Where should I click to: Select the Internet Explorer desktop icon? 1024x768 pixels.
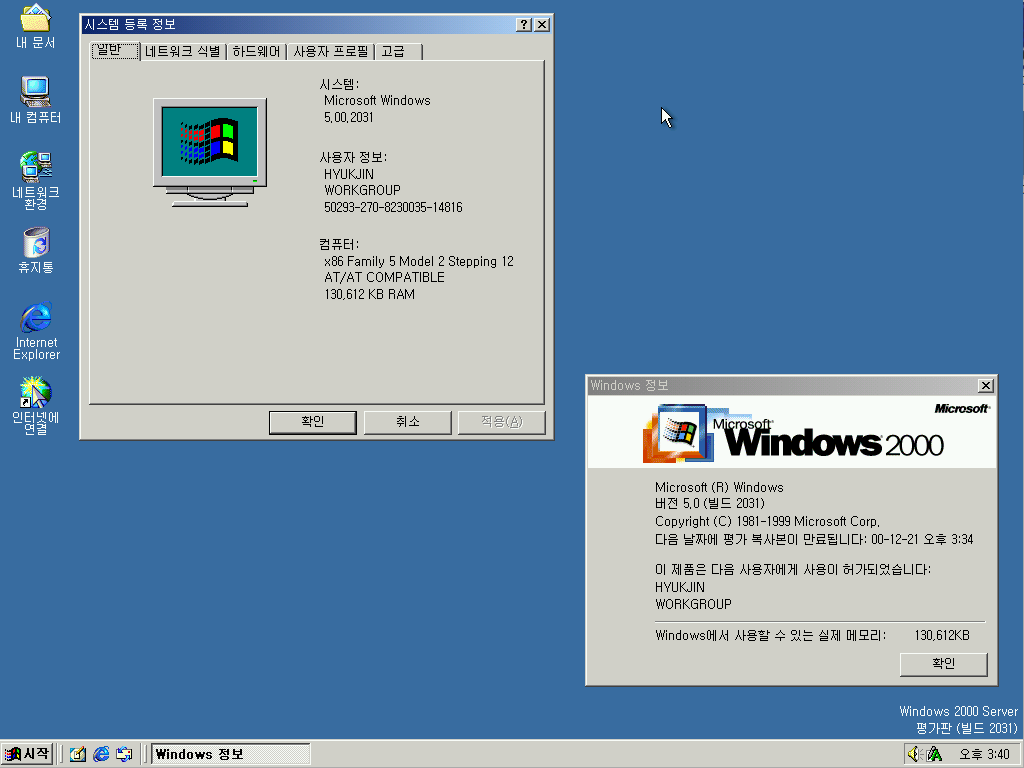coord(36,330)
